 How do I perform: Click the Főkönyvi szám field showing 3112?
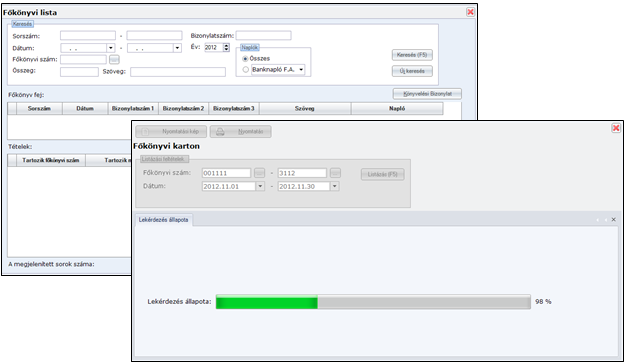pos(302,173)
